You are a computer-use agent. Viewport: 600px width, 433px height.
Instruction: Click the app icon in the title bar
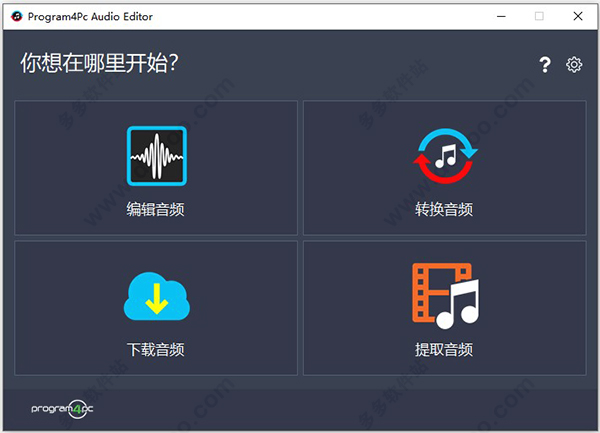(x=16, y=16)
